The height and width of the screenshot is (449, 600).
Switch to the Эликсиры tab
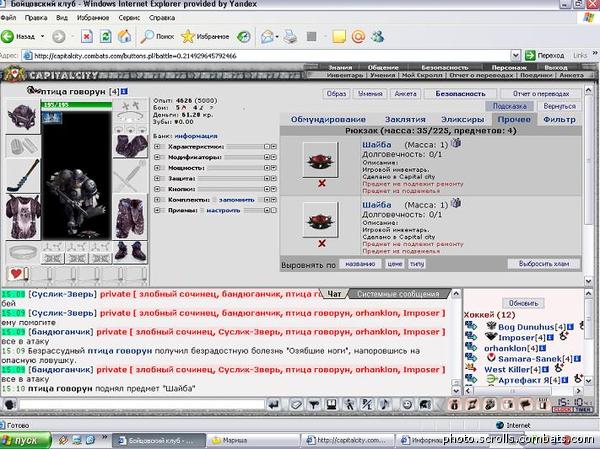click(462, 119)
